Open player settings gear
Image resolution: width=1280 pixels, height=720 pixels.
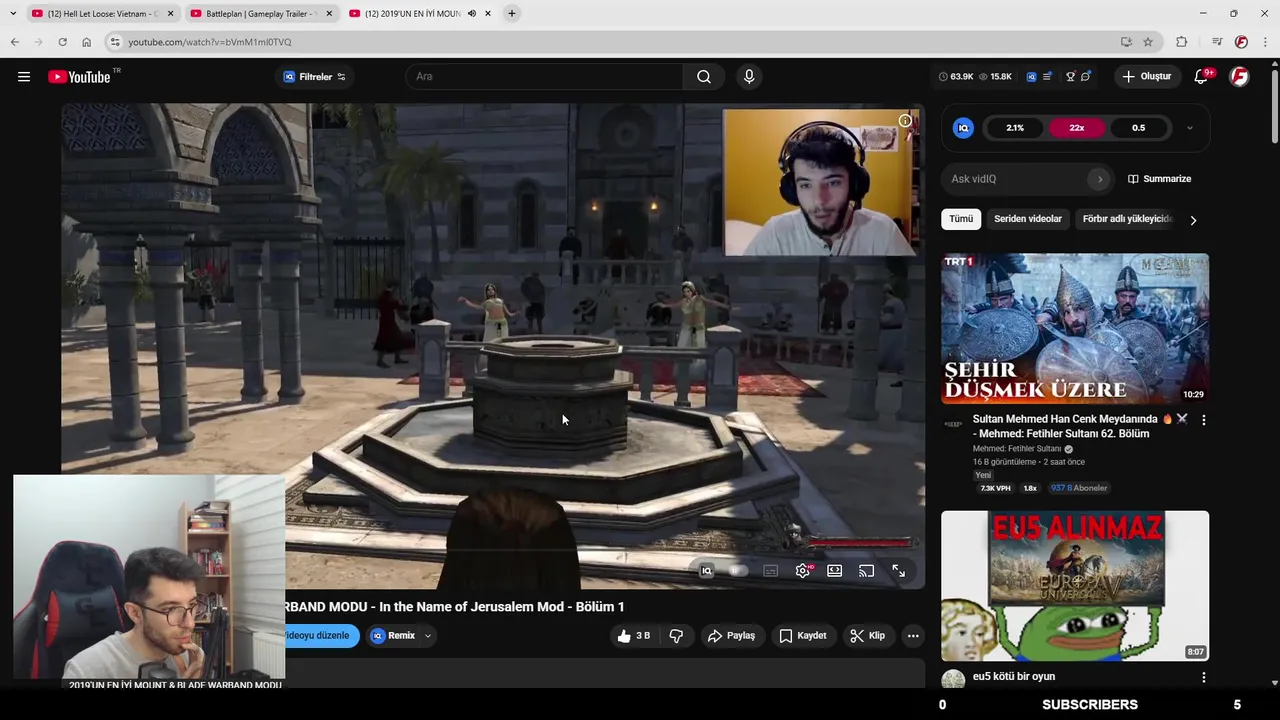(802, 571)
